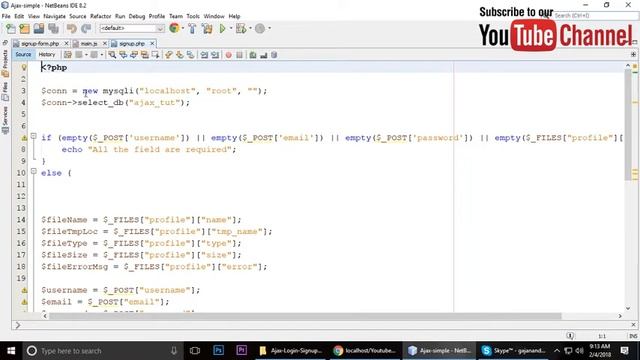
Task: Open the dropdown arrow next to the Chrome icon
Action: point(183,28)
